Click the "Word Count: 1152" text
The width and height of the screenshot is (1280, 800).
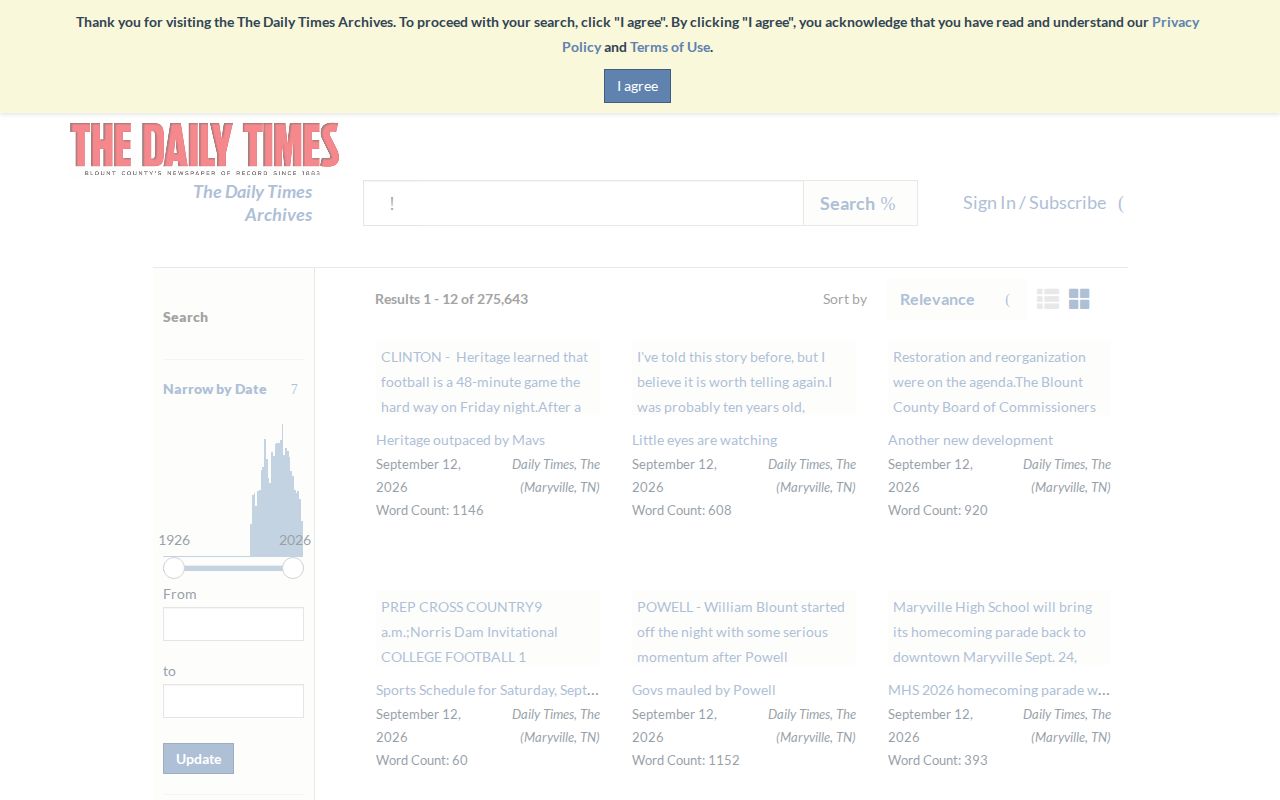[x=686, y=760]
